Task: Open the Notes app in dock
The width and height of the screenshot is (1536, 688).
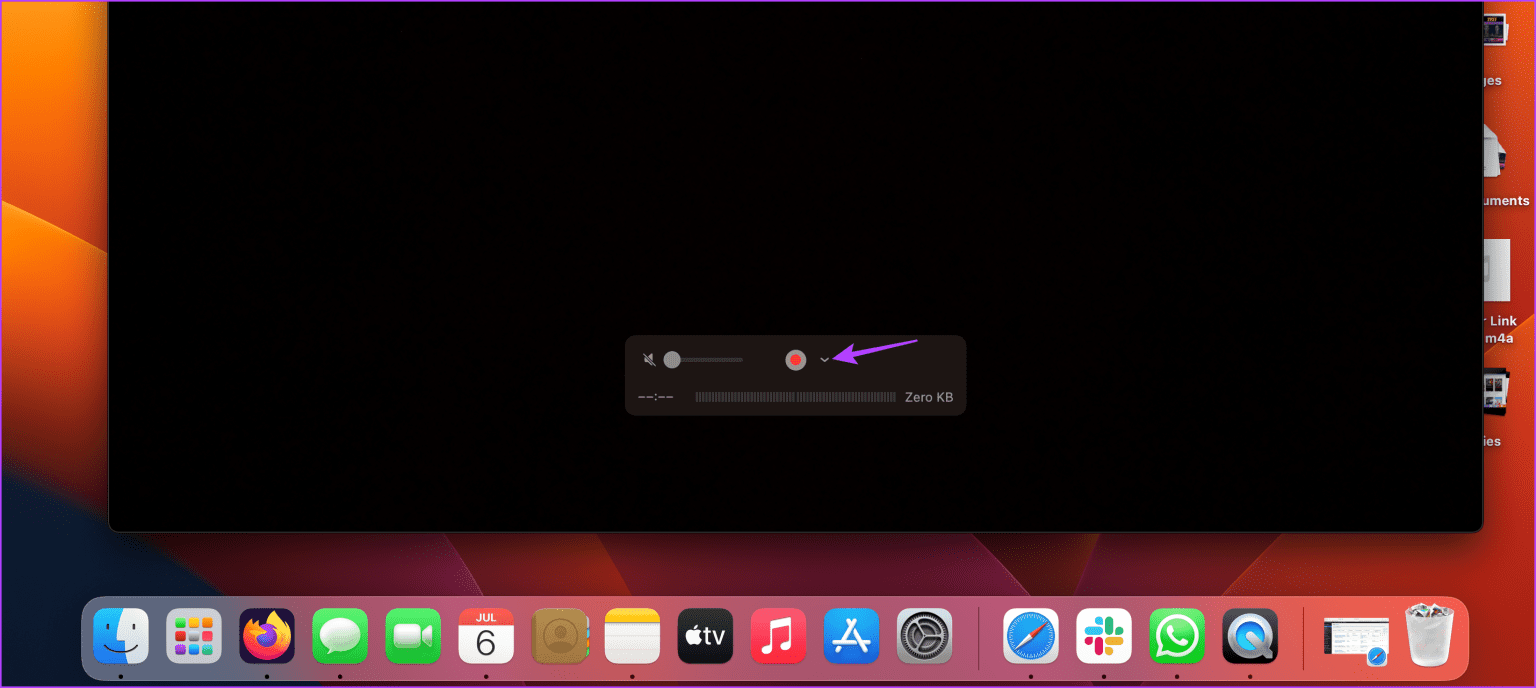Action: (x=632, y=636)
